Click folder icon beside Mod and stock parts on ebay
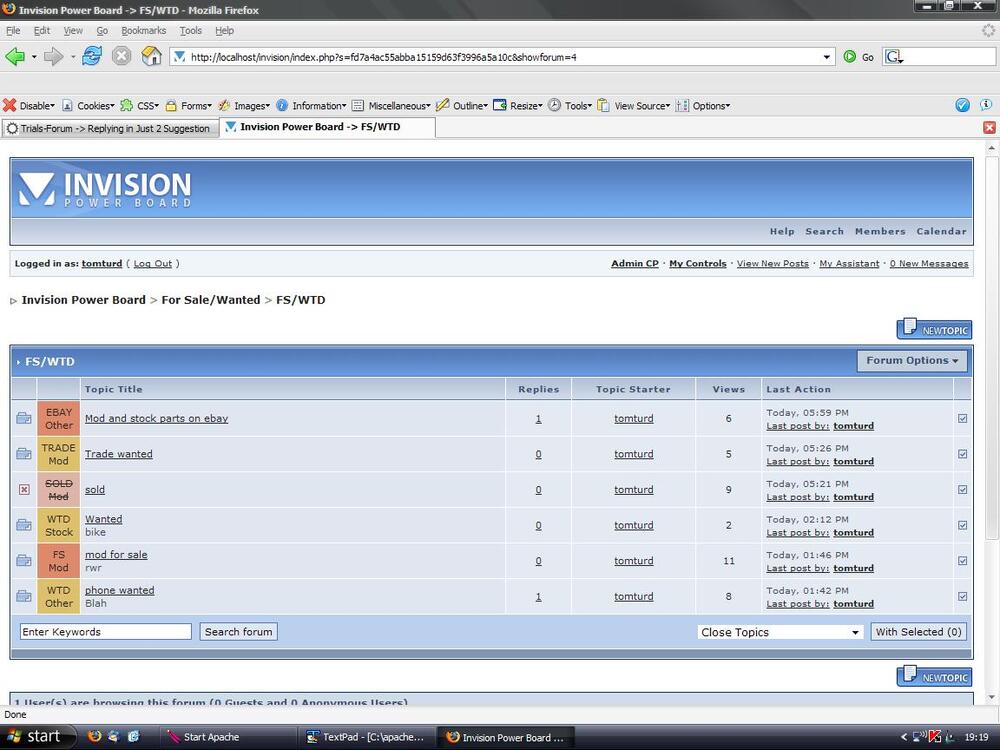Screen dimensions: 1000x750 (x=24, y=418)
